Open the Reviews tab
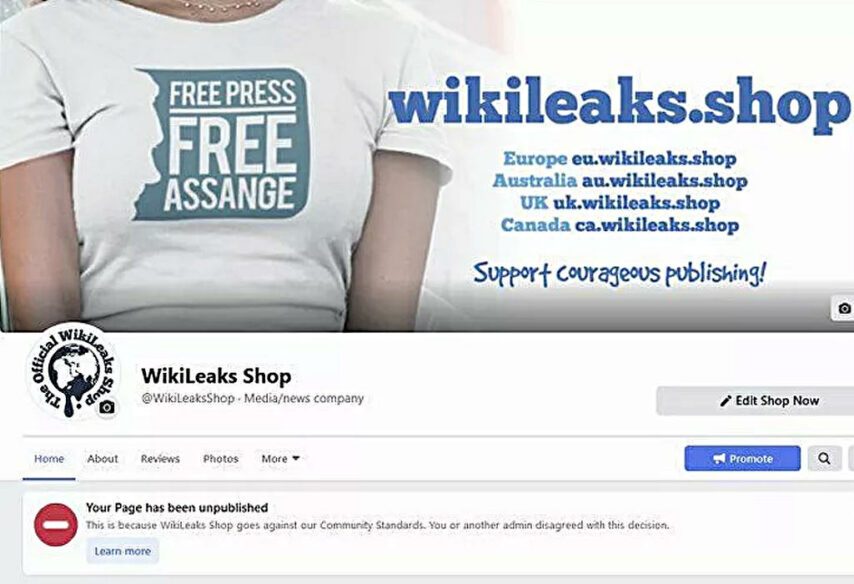This screenshot has height=584, width=854. tap(160, 459)
